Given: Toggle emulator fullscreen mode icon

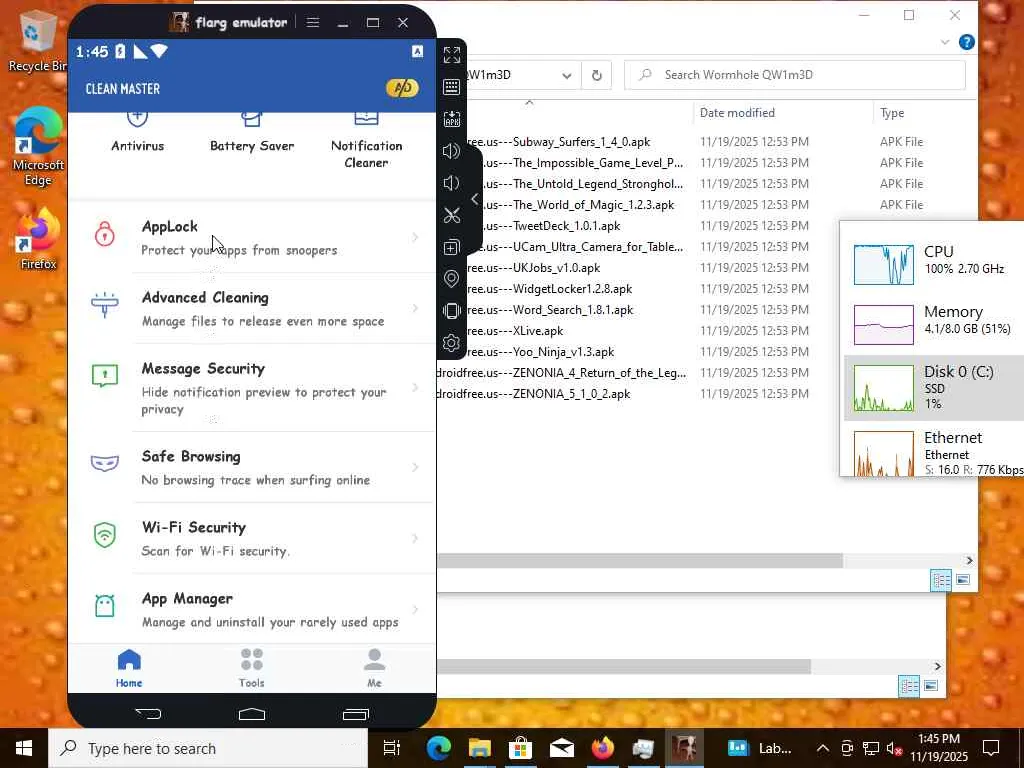Looking at the screenshot, I should coord(451,55).
